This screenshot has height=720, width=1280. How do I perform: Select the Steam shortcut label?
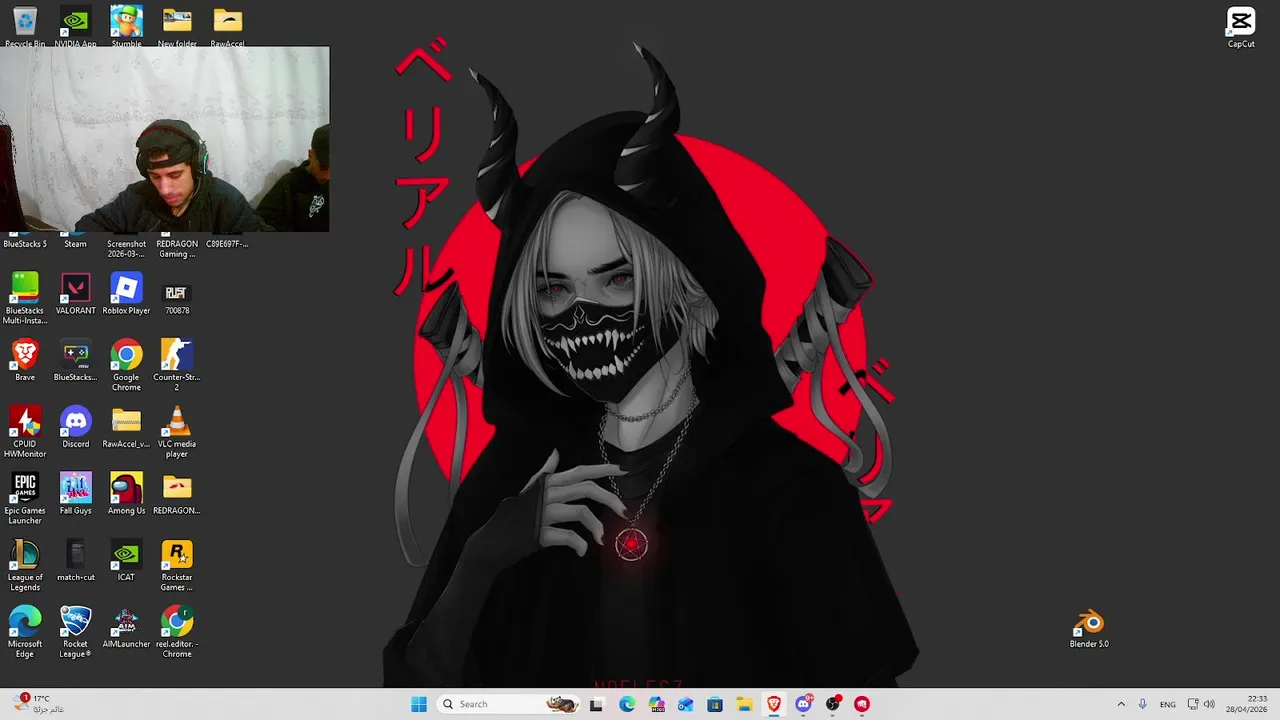pyautogui.click(x=75, y=244)
